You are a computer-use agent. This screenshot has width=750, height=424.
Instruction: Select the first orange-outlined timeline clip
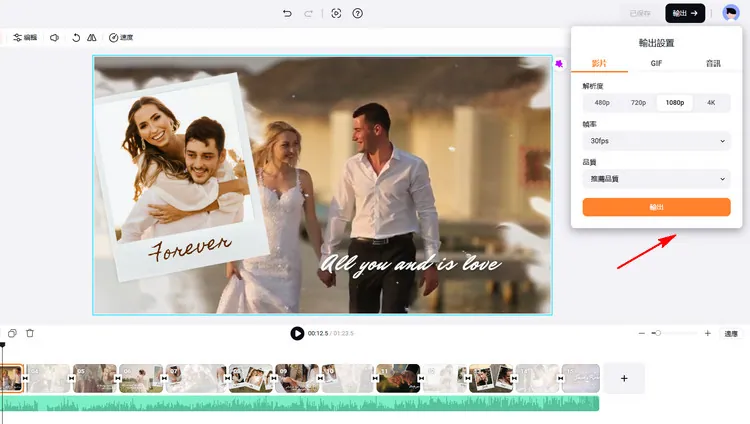click(11, 379)
